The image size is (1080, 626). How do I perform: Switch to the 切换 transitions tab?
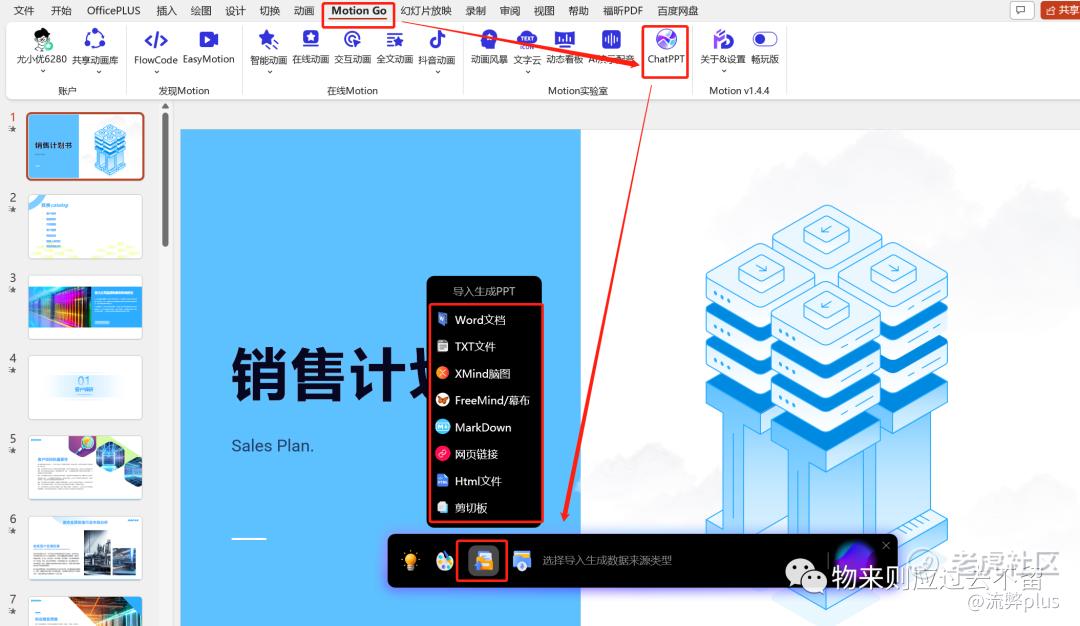pyautogui.click(x=270, y=10)
